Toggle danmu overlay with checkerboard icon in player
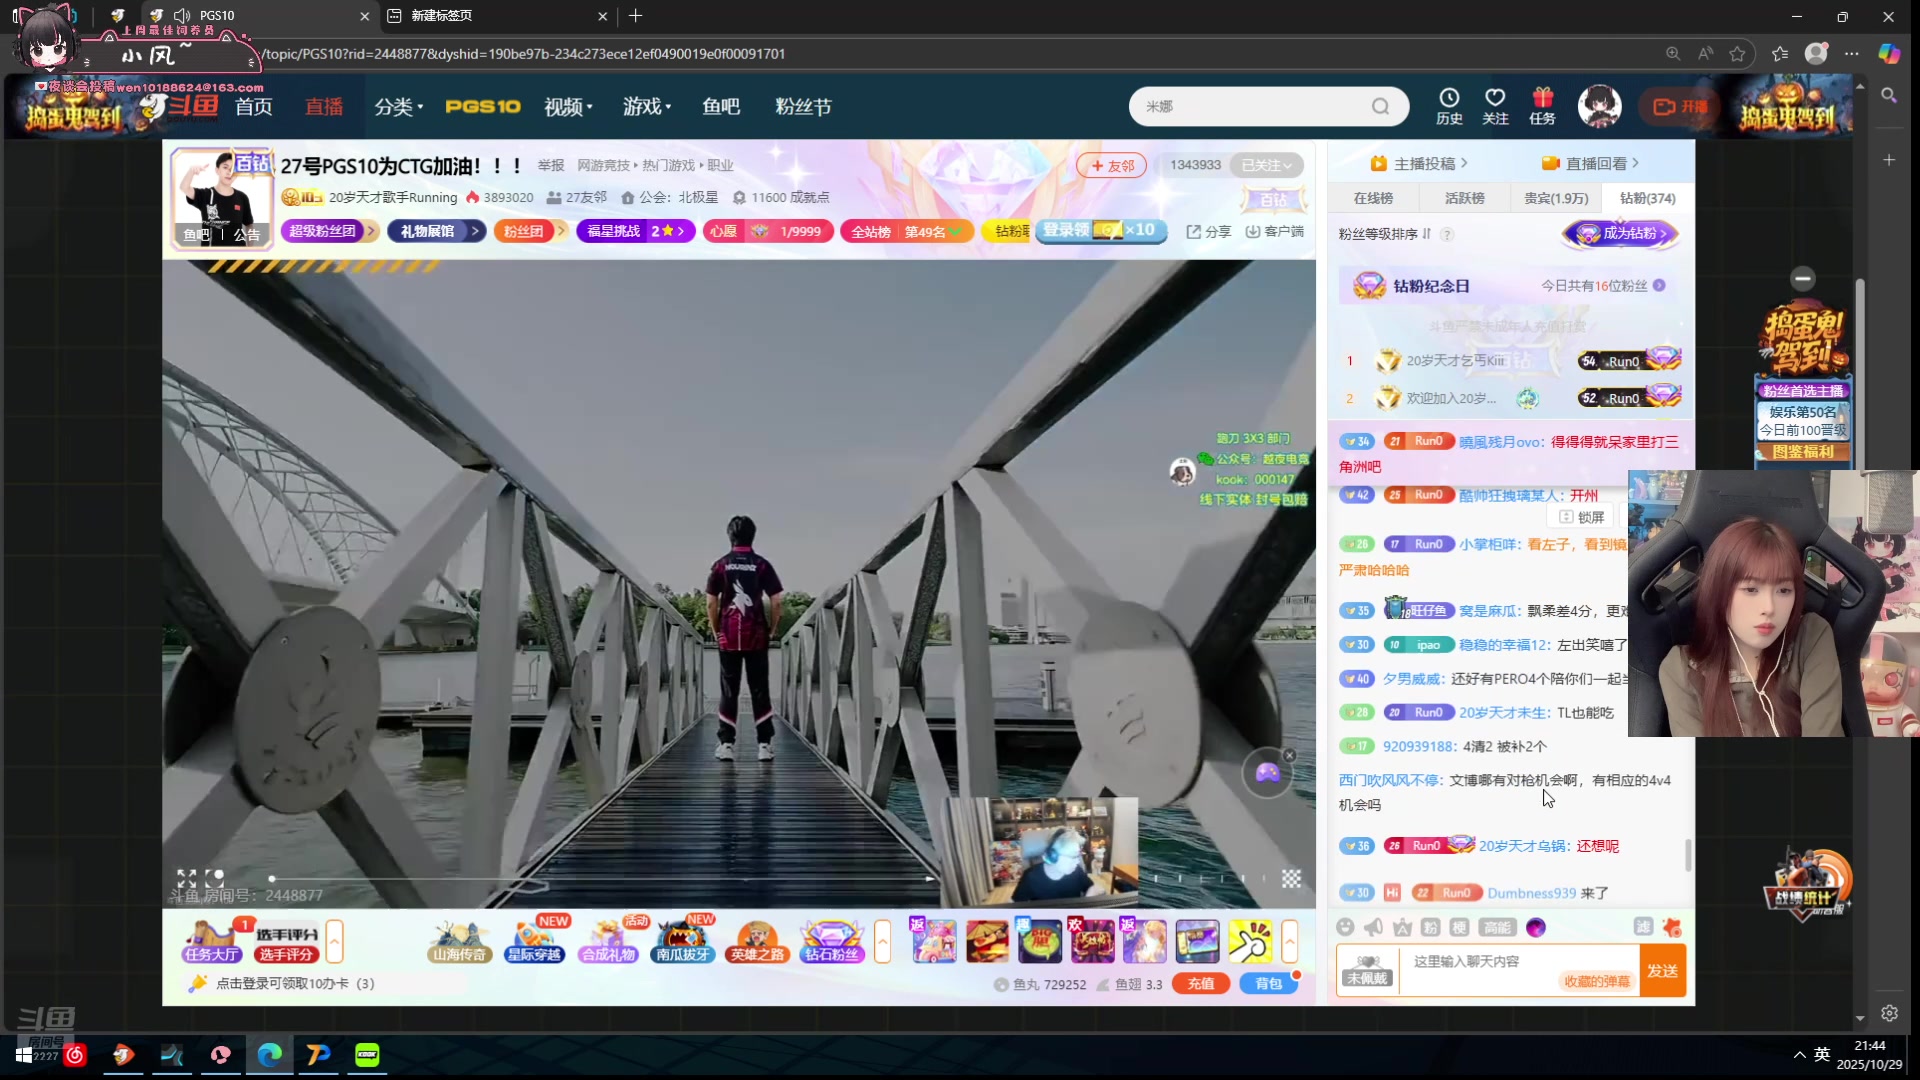 [1291, 879]
